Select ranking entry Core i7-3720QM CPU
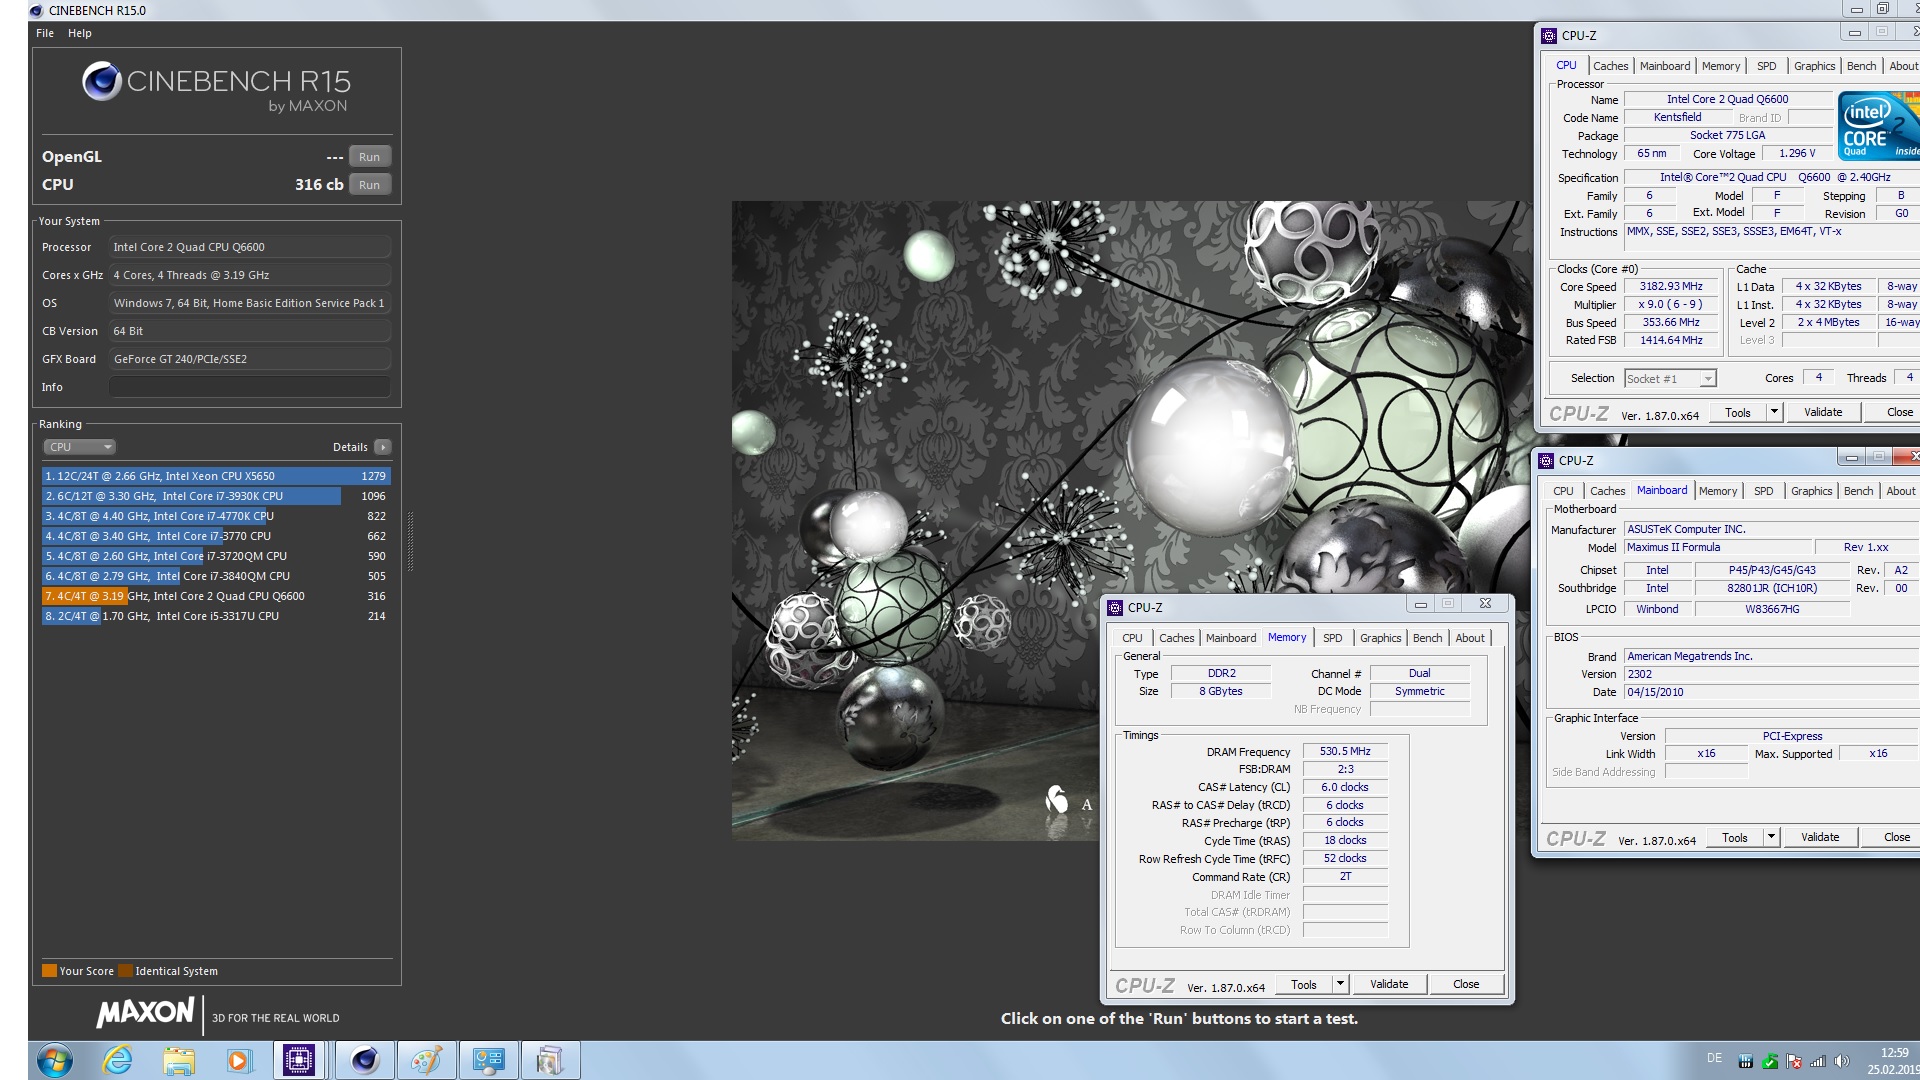Viewport: 1920px width, 1080px height. click(216, 556)
